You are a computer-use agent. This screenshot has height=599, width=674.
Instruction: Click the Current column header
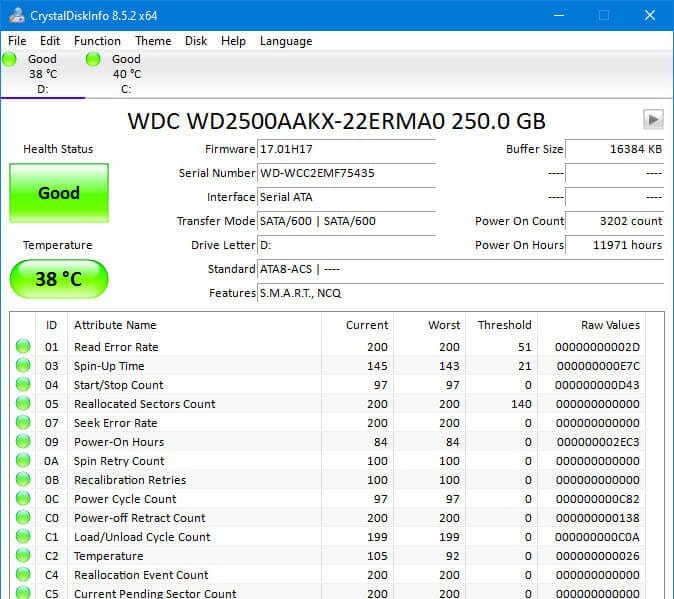[x=367, y=325]
